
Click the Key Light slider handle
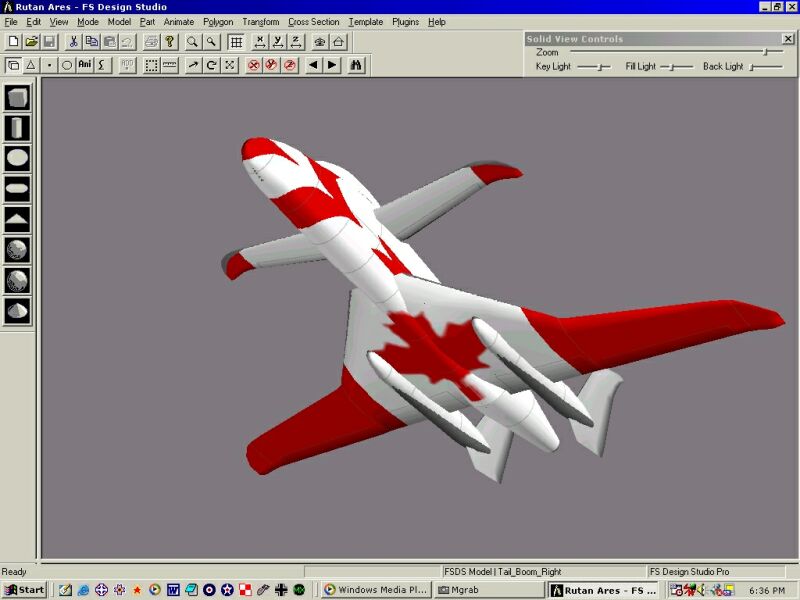click(602, 67)
